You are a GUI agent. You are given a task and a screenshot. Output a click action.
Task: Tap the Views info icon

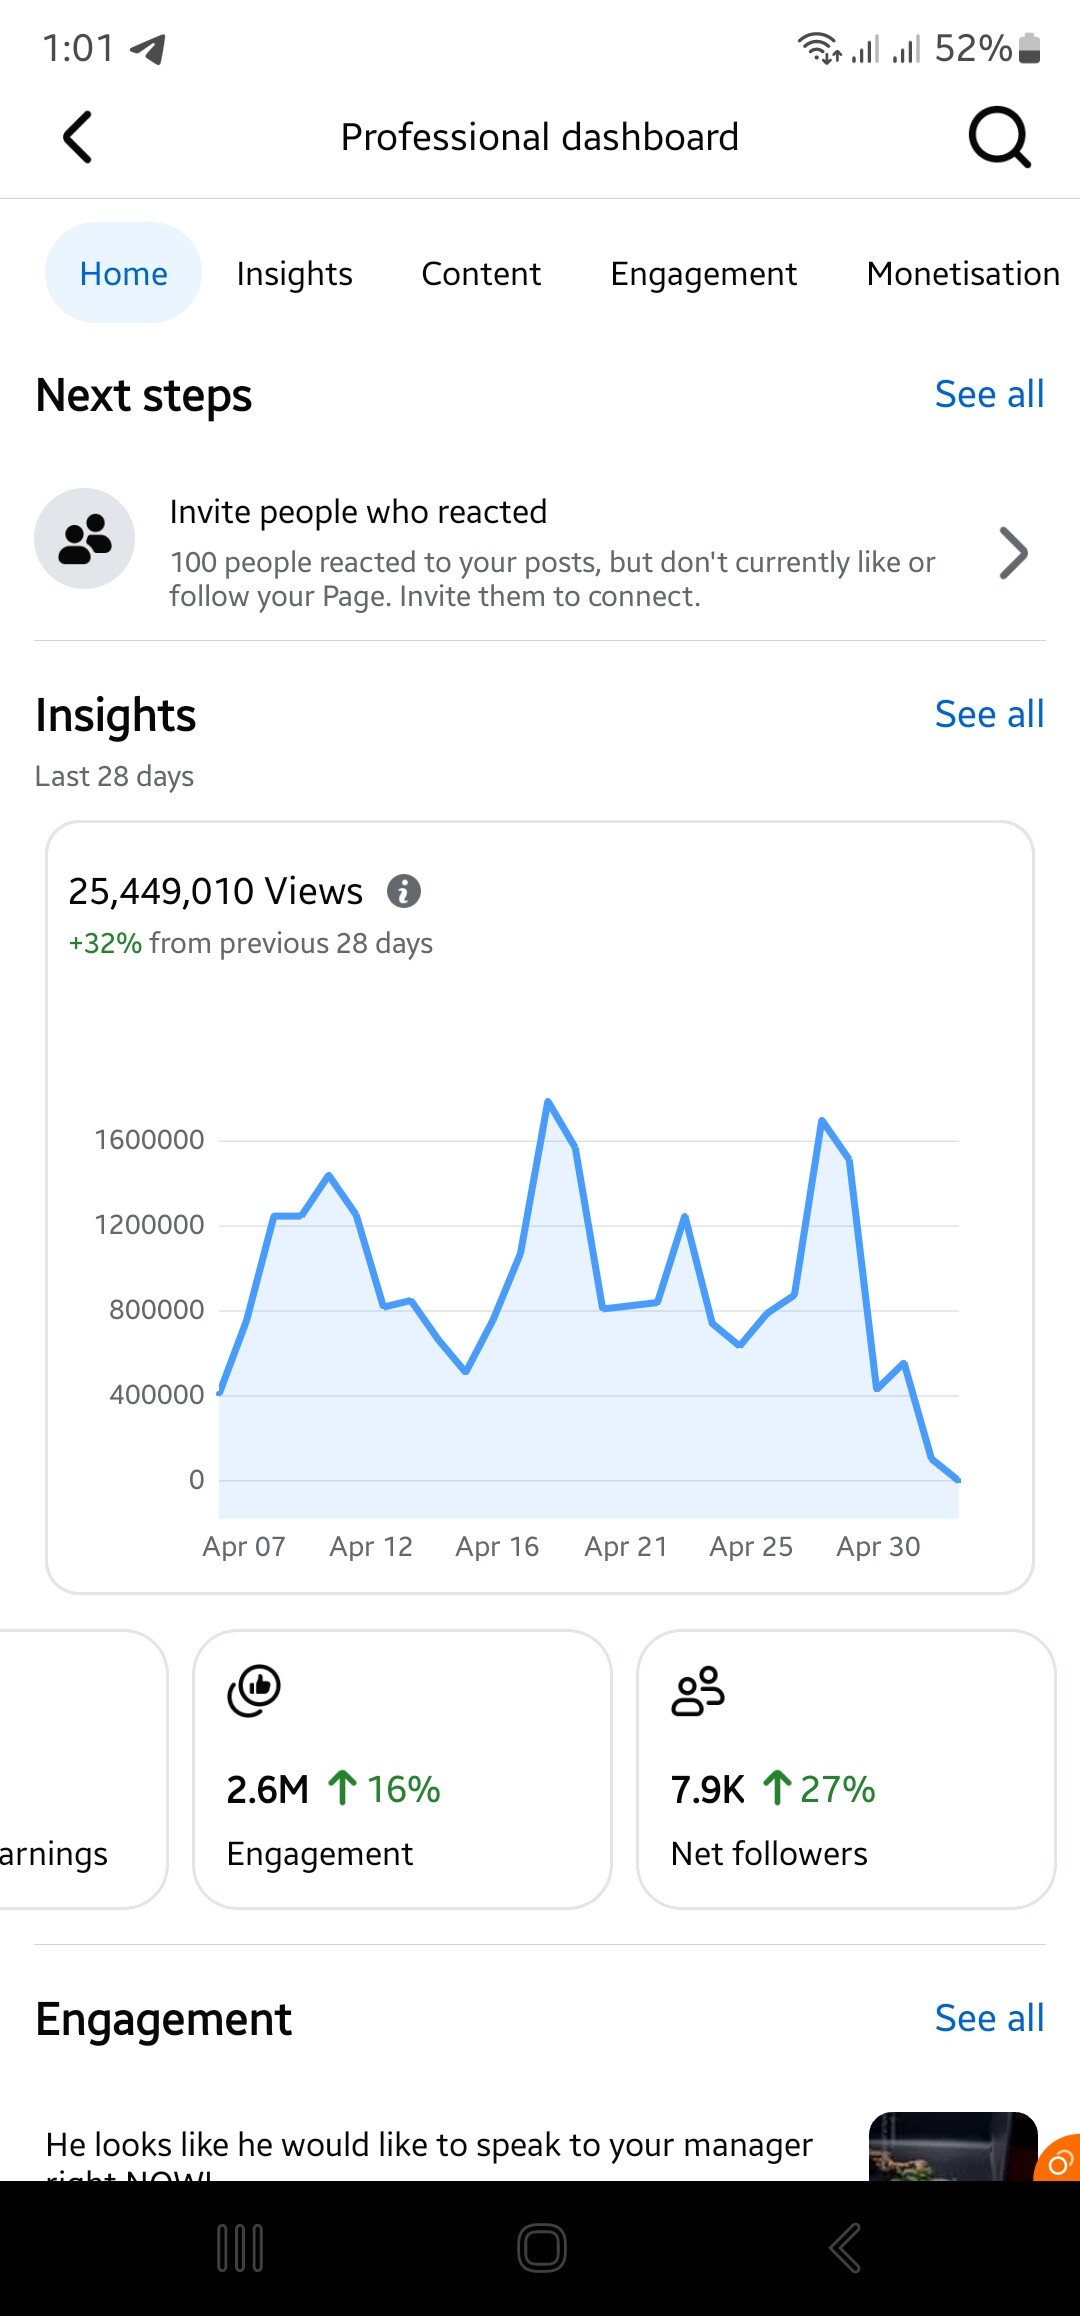point(404,890)
